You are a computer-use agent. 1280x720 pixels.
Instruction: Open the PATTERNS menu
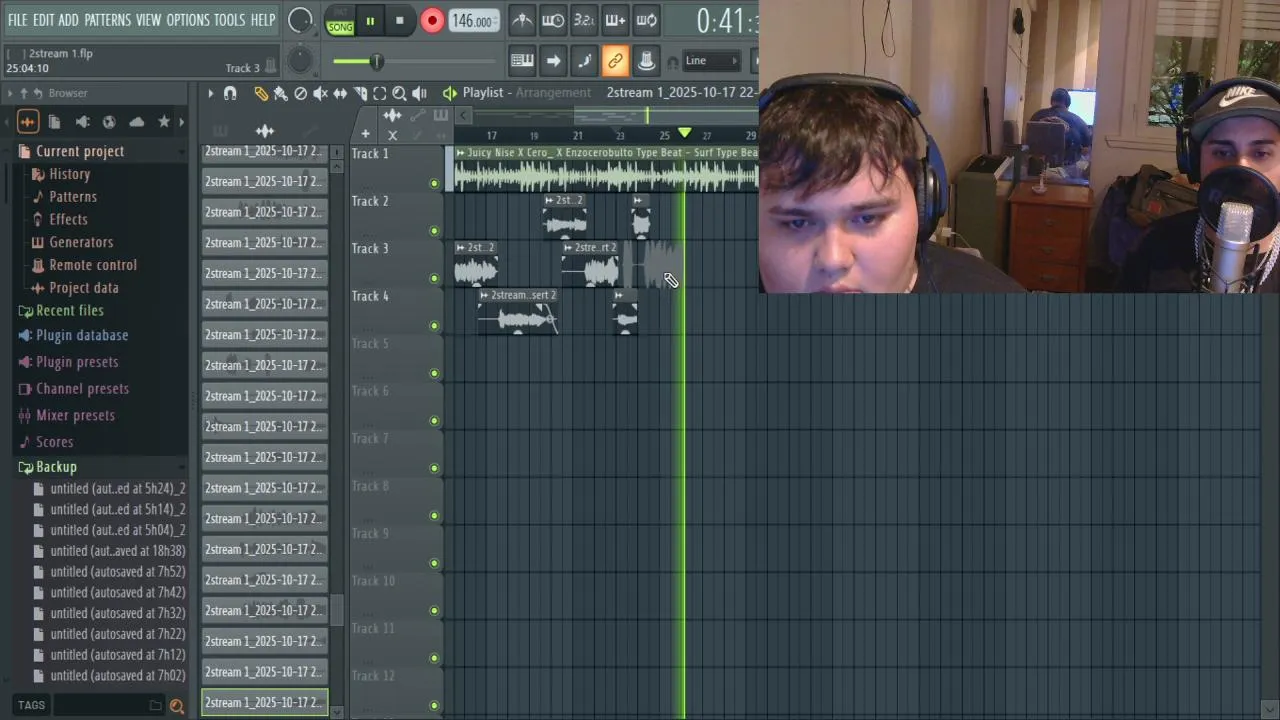pos(107,20)
